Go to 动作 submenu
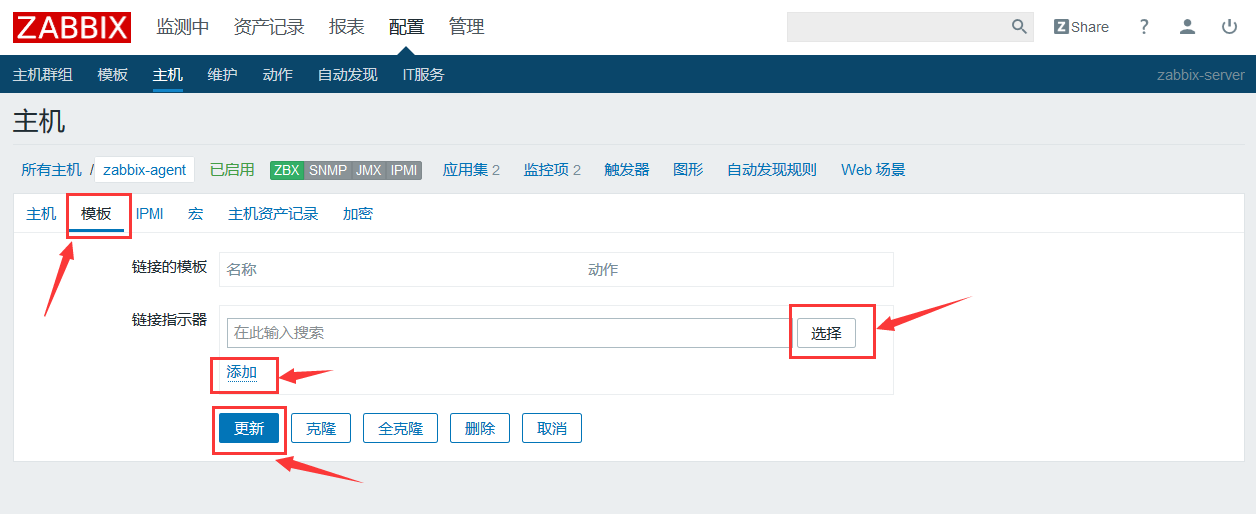The width and height of the screenshot is (1256, 514). pos(278,75)
